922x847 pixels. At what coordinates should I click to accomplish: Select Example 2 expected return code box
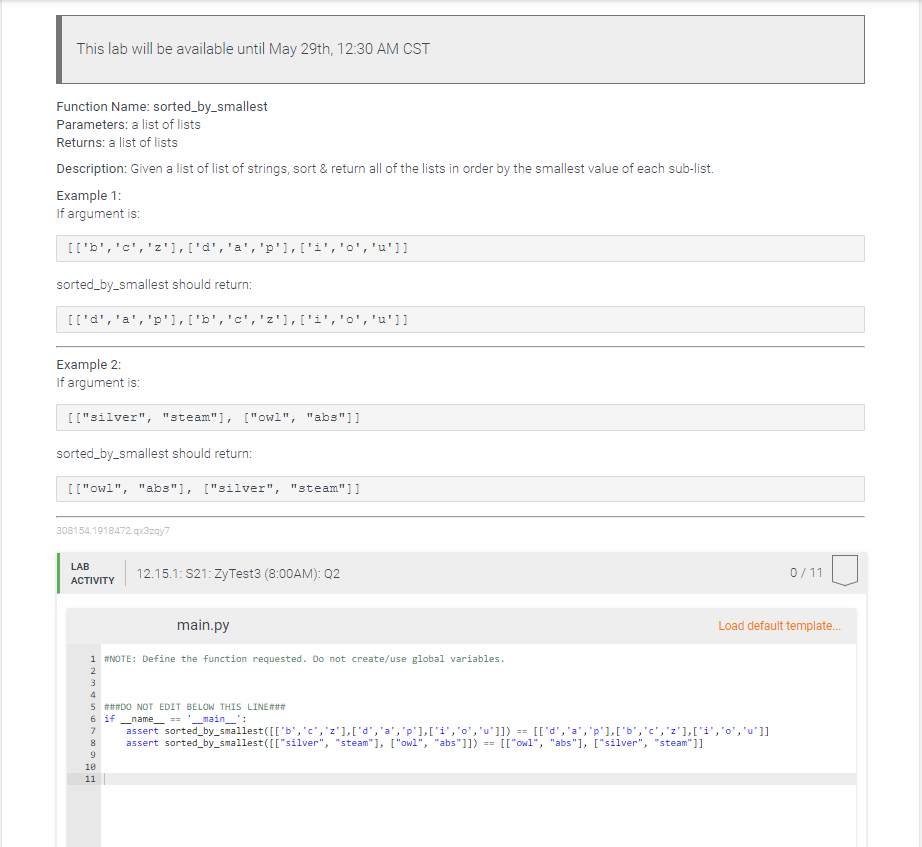coord(460,488)
